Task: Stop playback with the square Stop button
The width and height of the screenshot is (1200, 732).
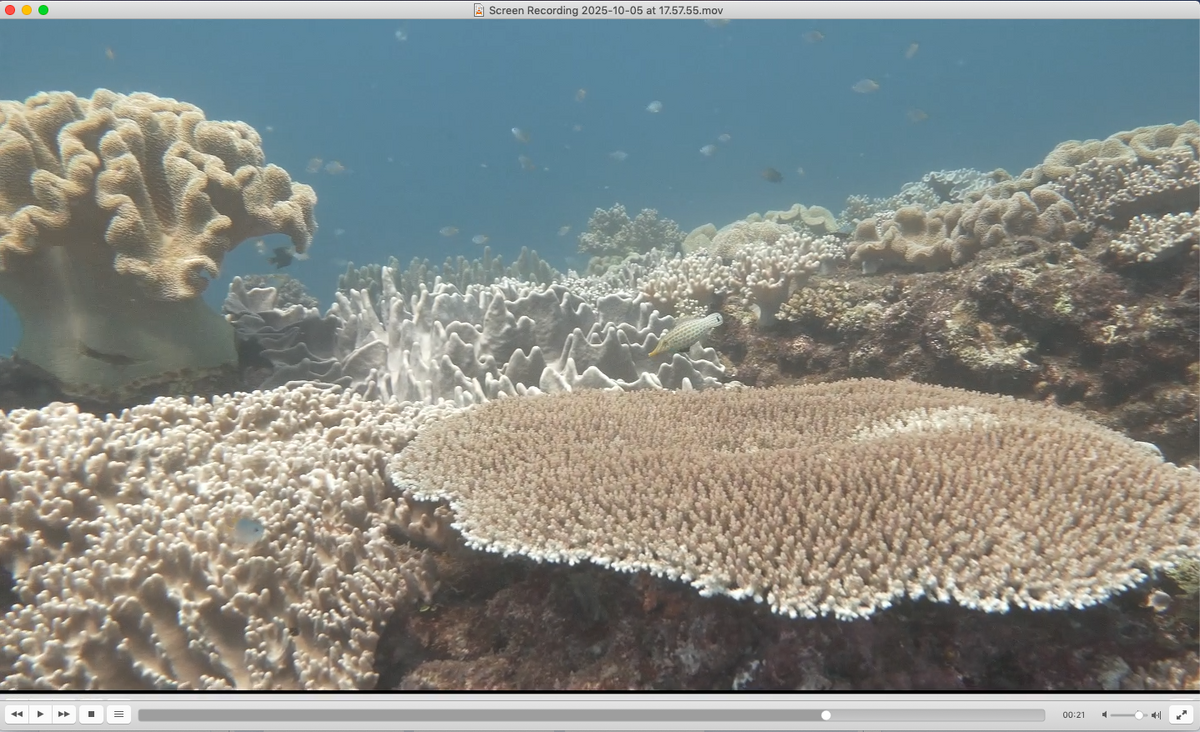Action: (91, 714)
